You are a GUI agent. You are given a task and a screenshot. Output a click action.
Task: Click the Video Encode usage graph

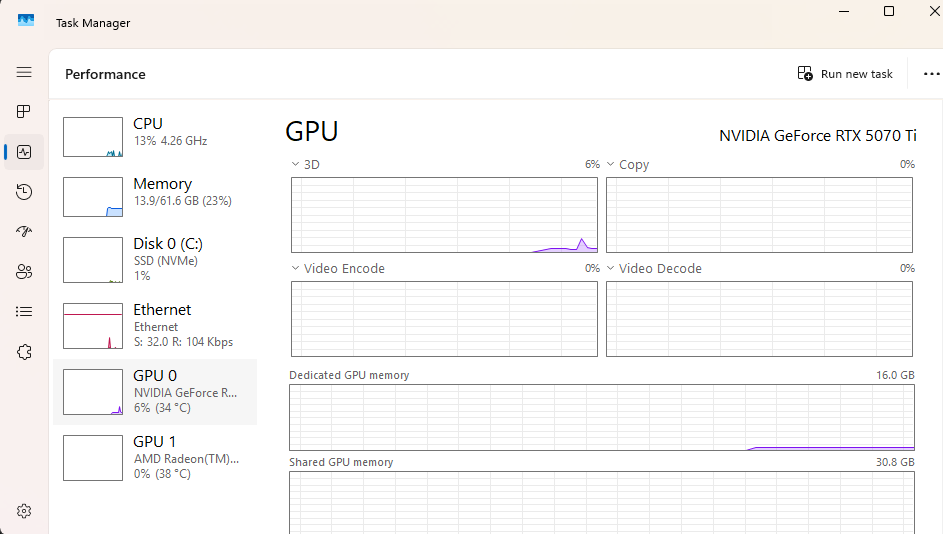click(444, 319)
